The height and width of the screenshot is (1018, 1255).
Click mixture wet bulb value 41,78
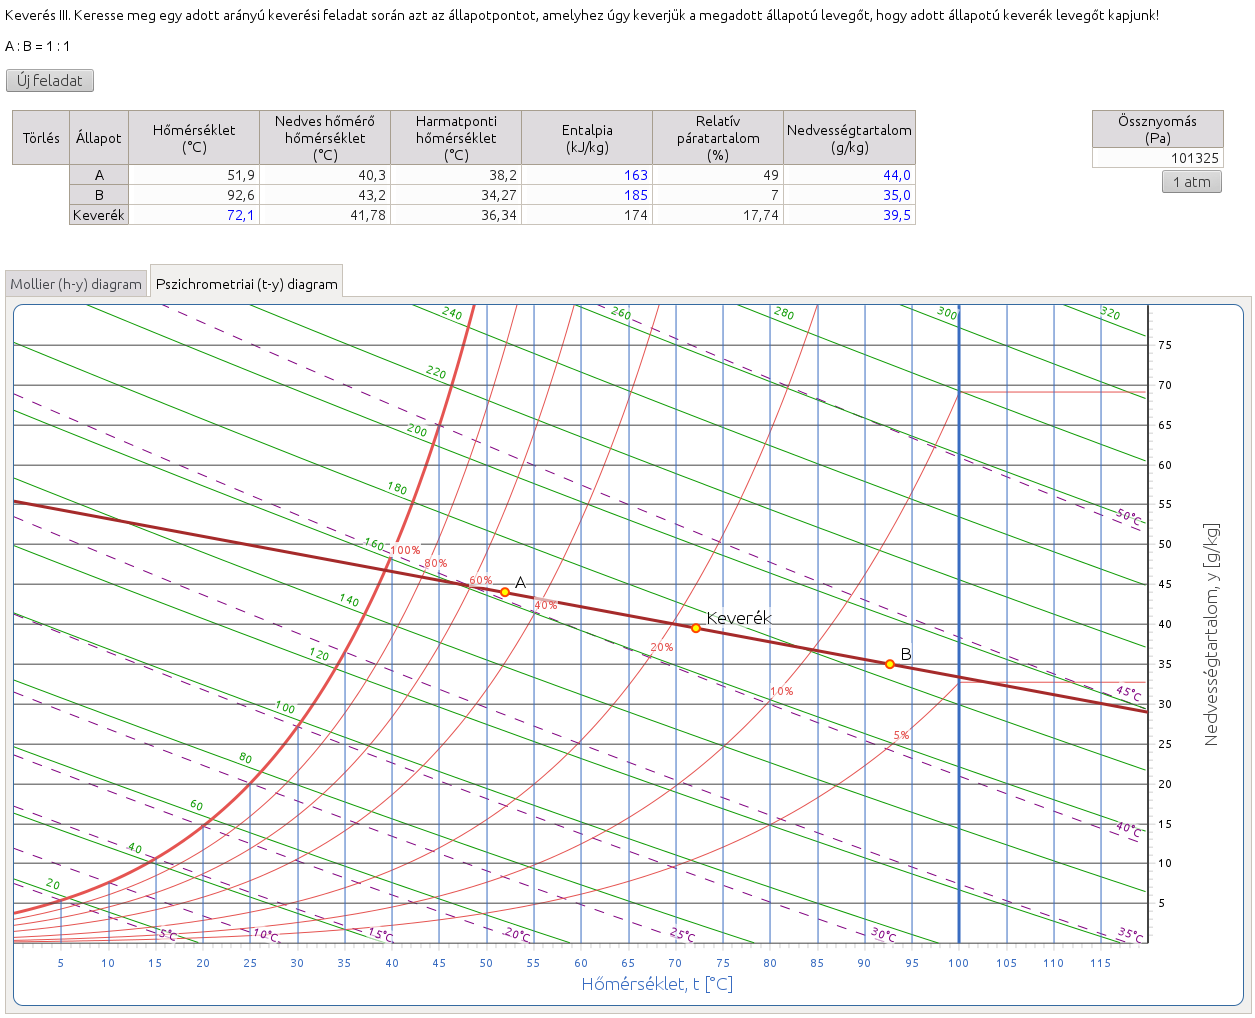tap(325, 215)
